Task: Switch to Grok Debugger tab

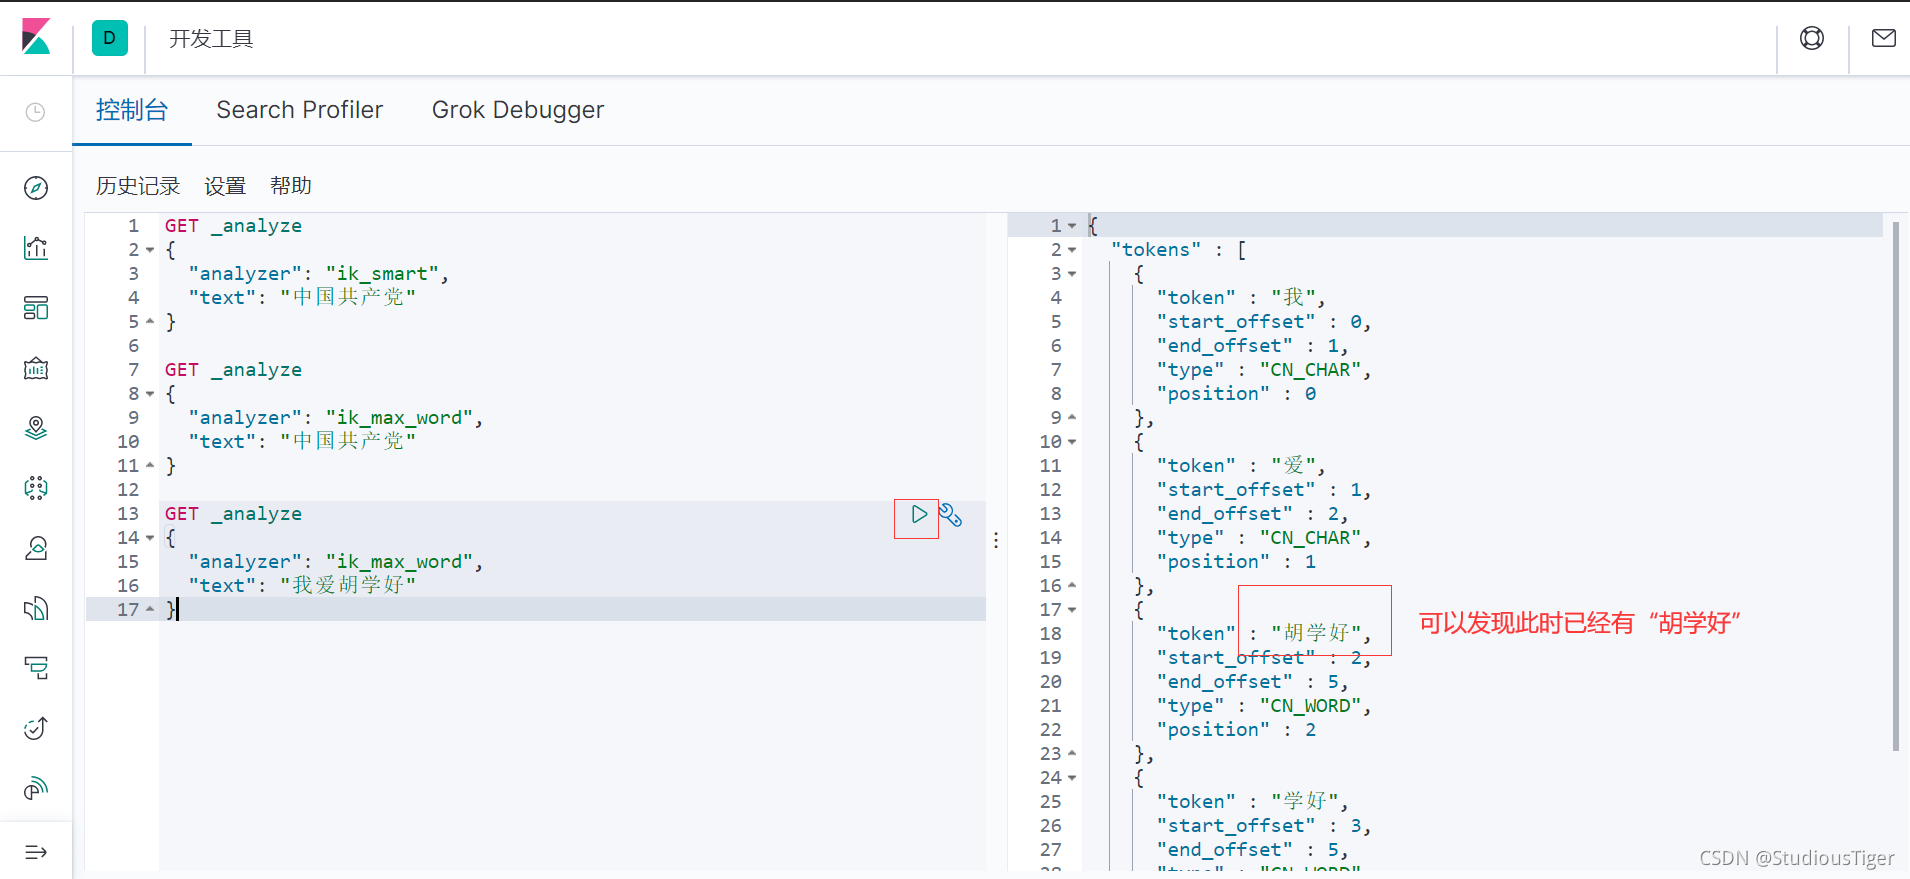Action: click(518, 110)
